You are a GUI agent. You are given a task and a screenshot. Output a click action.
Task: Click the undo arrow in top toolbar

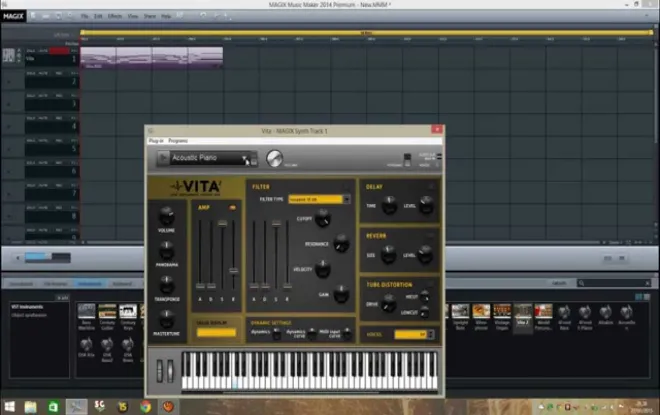(203, 16)
